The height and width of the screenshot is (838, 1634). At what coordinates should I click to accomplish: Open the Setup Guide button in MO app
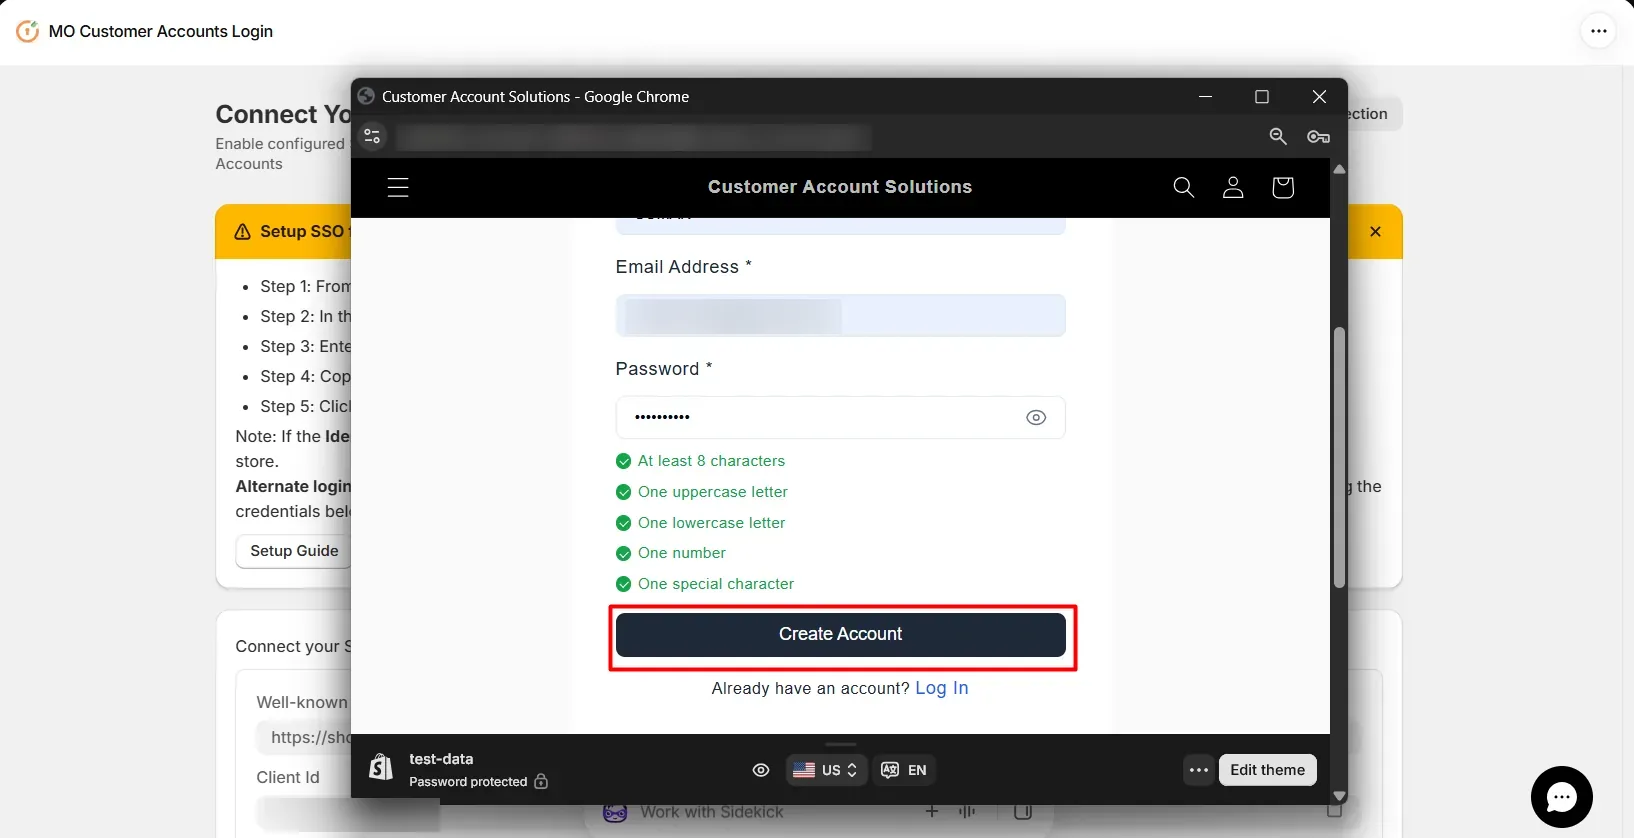pyautogui.click(x=294, y=551)
